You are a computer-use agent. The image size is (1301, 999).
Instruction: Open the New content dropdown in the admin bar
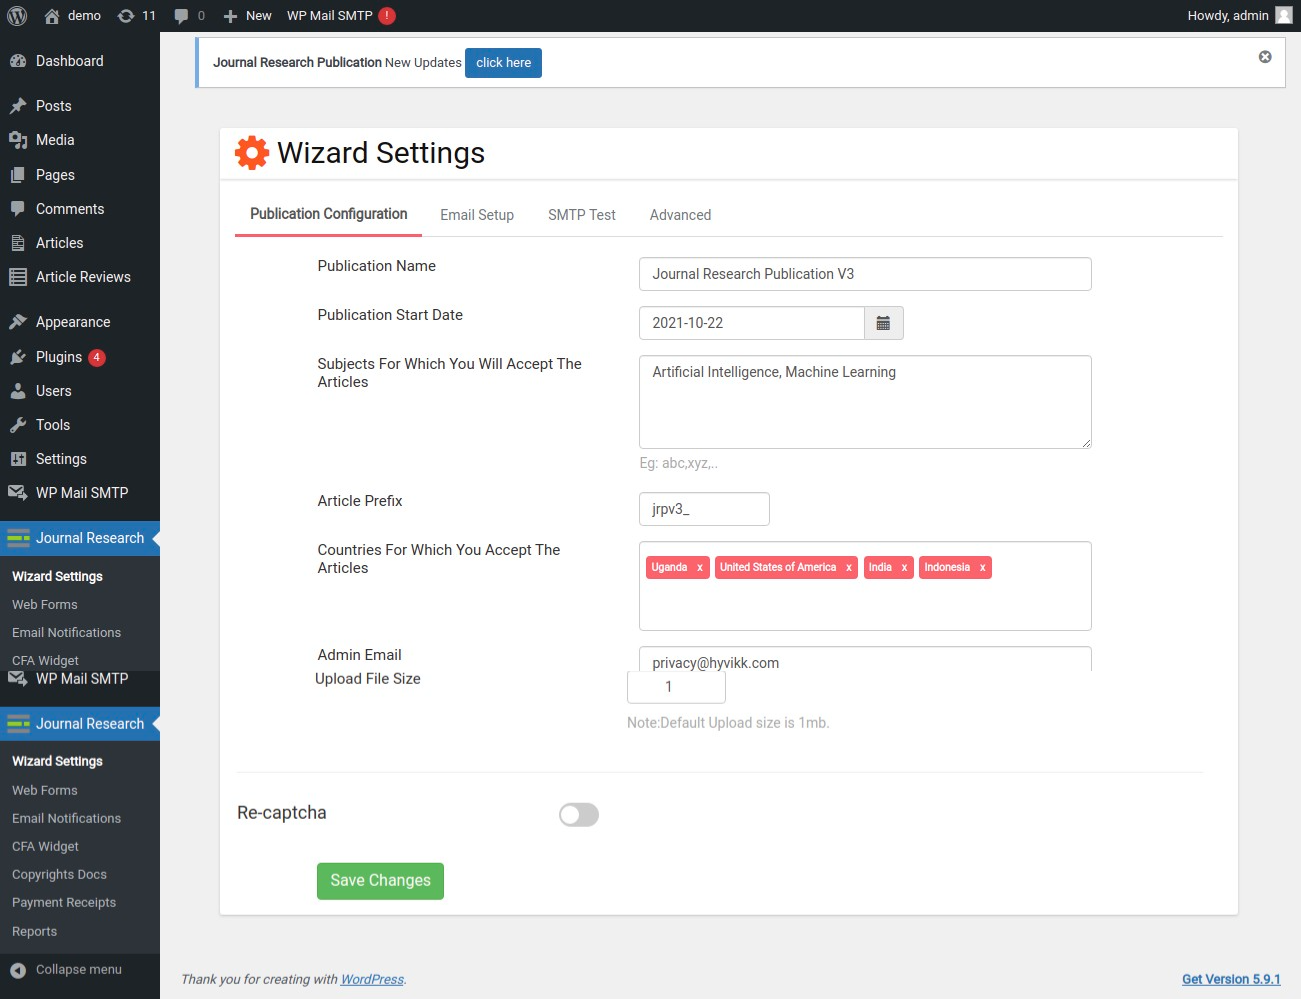tap(248, 15)
